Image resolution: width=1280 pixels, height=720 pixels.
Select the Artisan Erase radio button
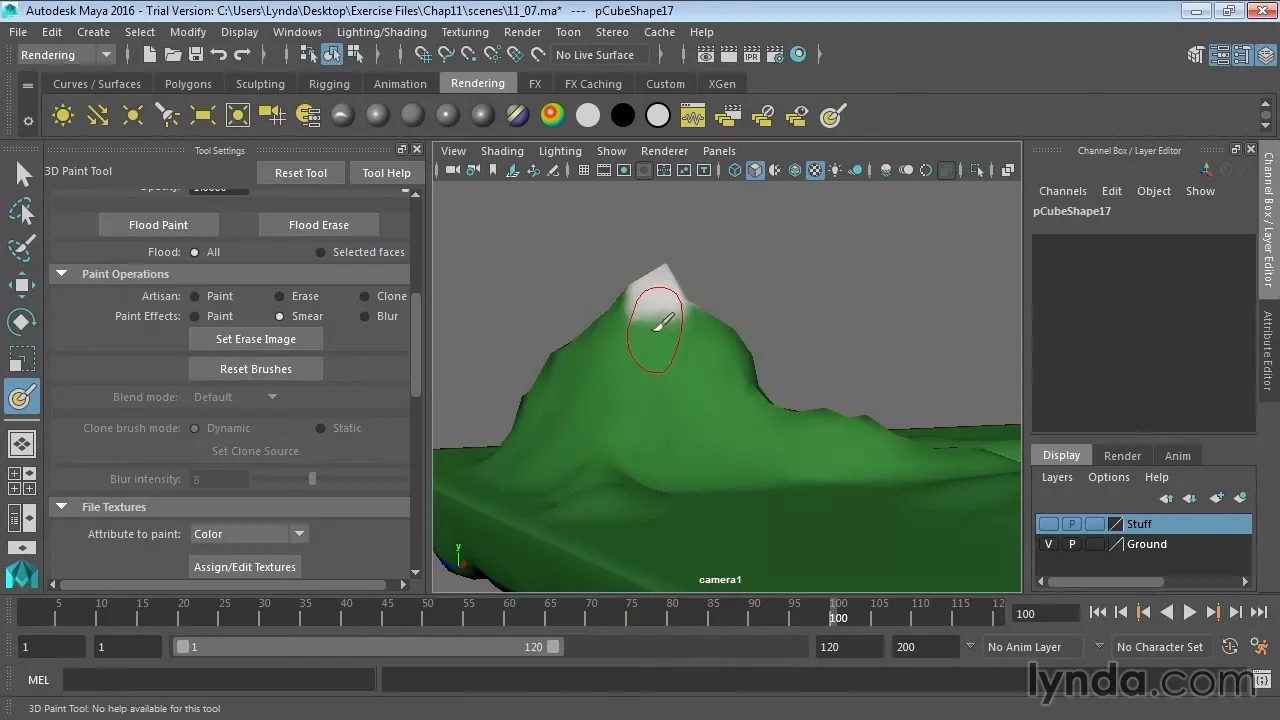[280, 296]
